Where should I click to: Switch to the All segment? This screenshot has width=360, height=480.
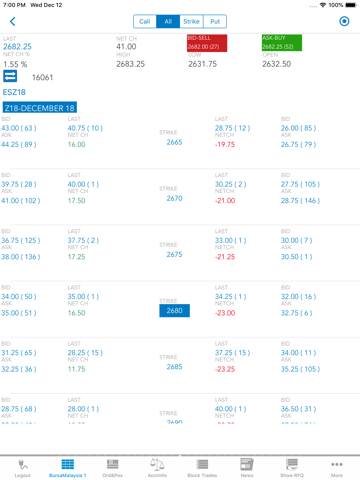click(x=168, y=21)
